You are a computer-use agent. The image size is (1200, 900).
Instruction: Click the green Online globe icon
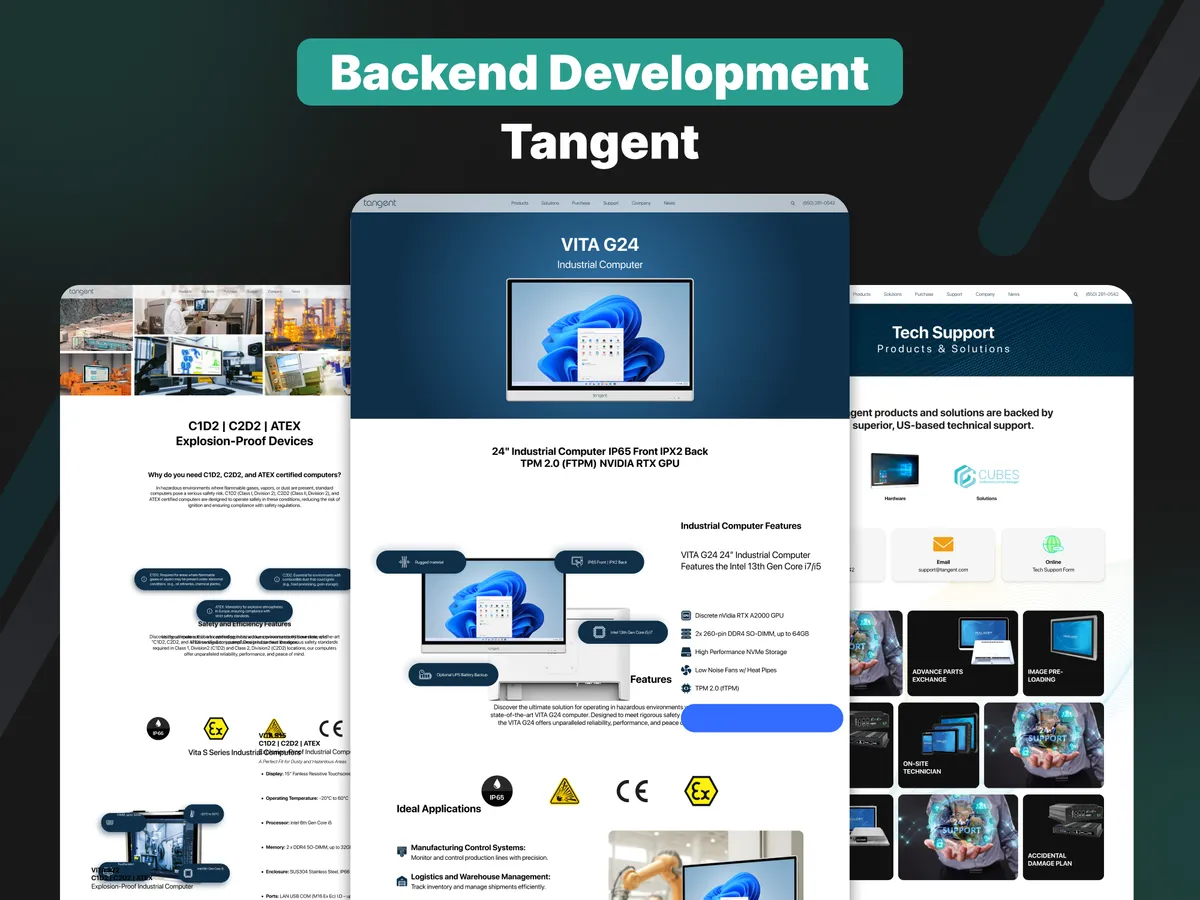coord(1053,544)
